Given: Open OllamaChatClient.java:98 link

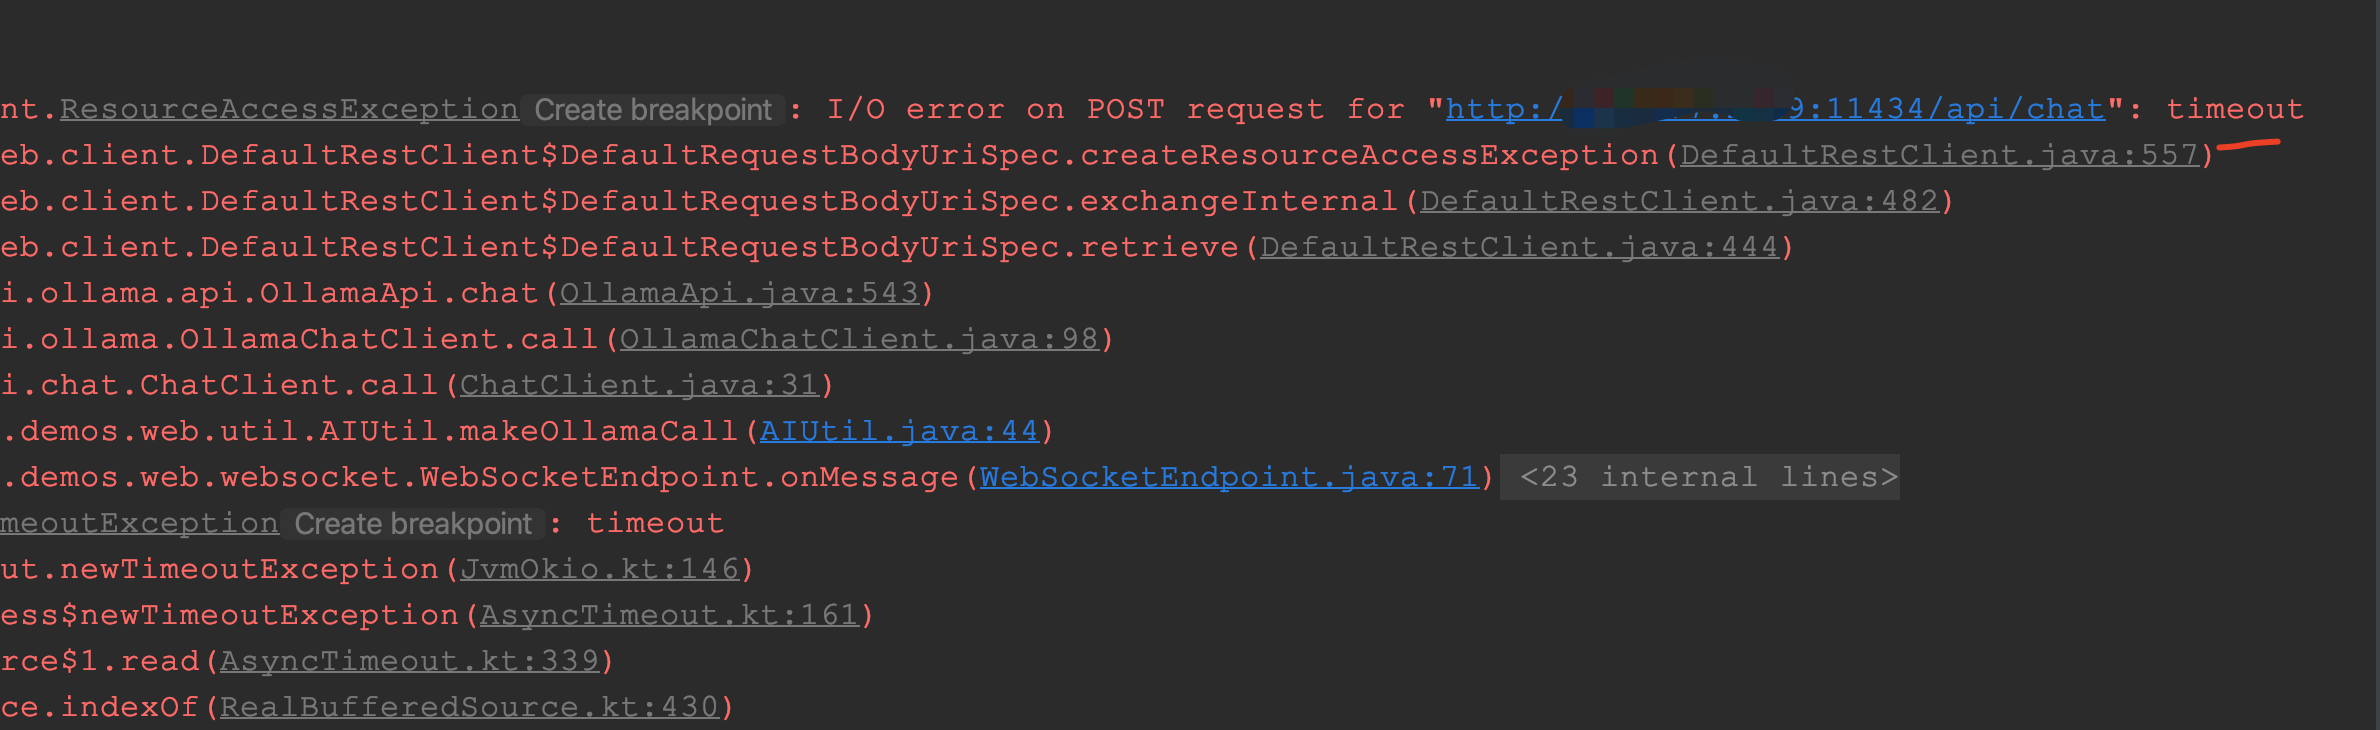Looking at the screenshot, I should coord(859,339).
